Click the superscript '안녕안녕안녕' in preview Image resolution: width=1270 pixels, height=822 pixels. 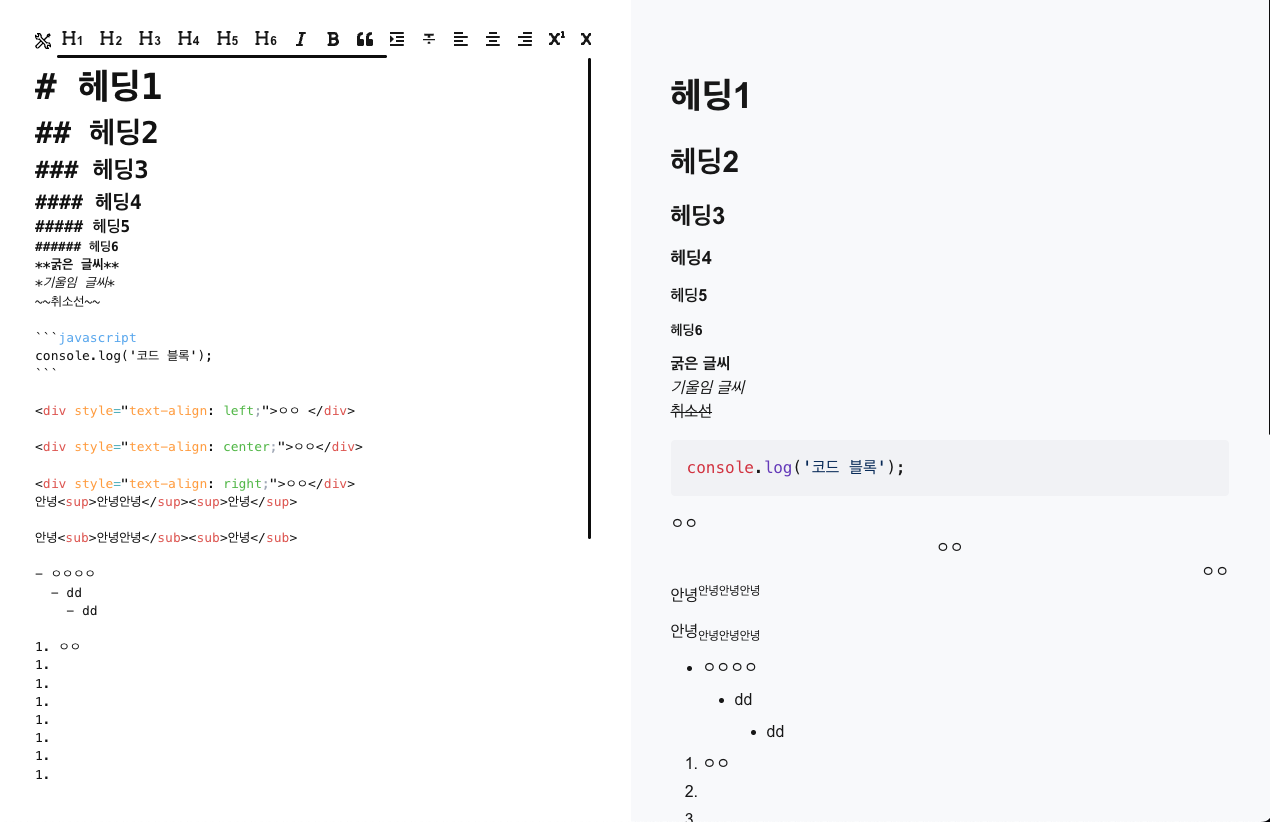tap(729, 590)
